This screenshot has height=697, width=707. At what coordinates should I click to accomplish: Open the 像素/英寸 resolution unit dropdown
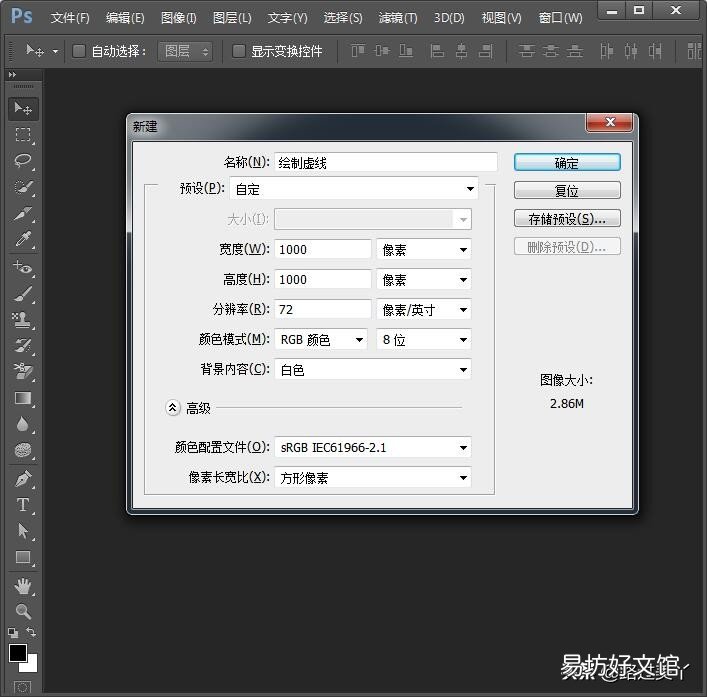[423, 310]
